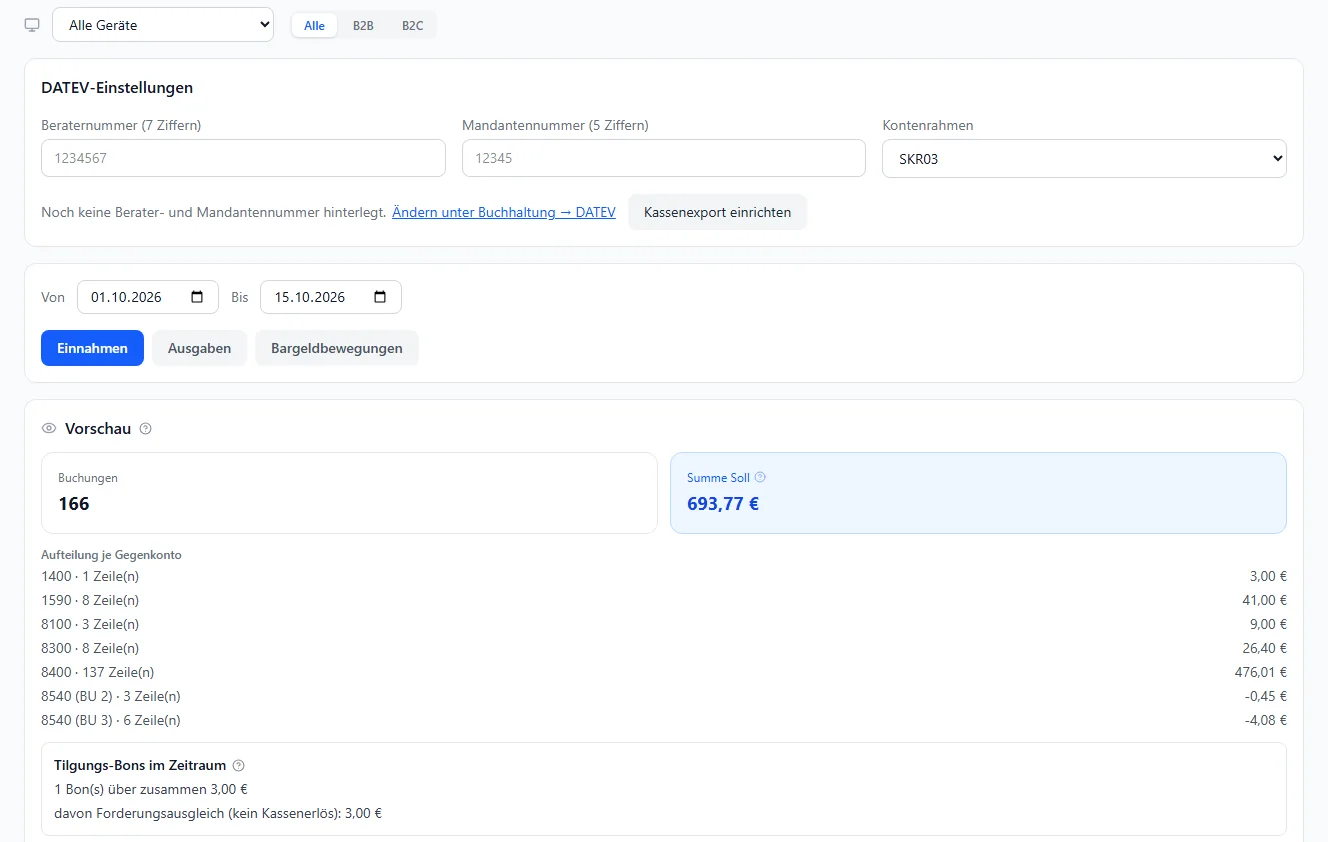Click the Buchungen count 166
Image resolution: width=1328 pixels, height=842 pixels.
pyautogui.click(x=74, y=504)
